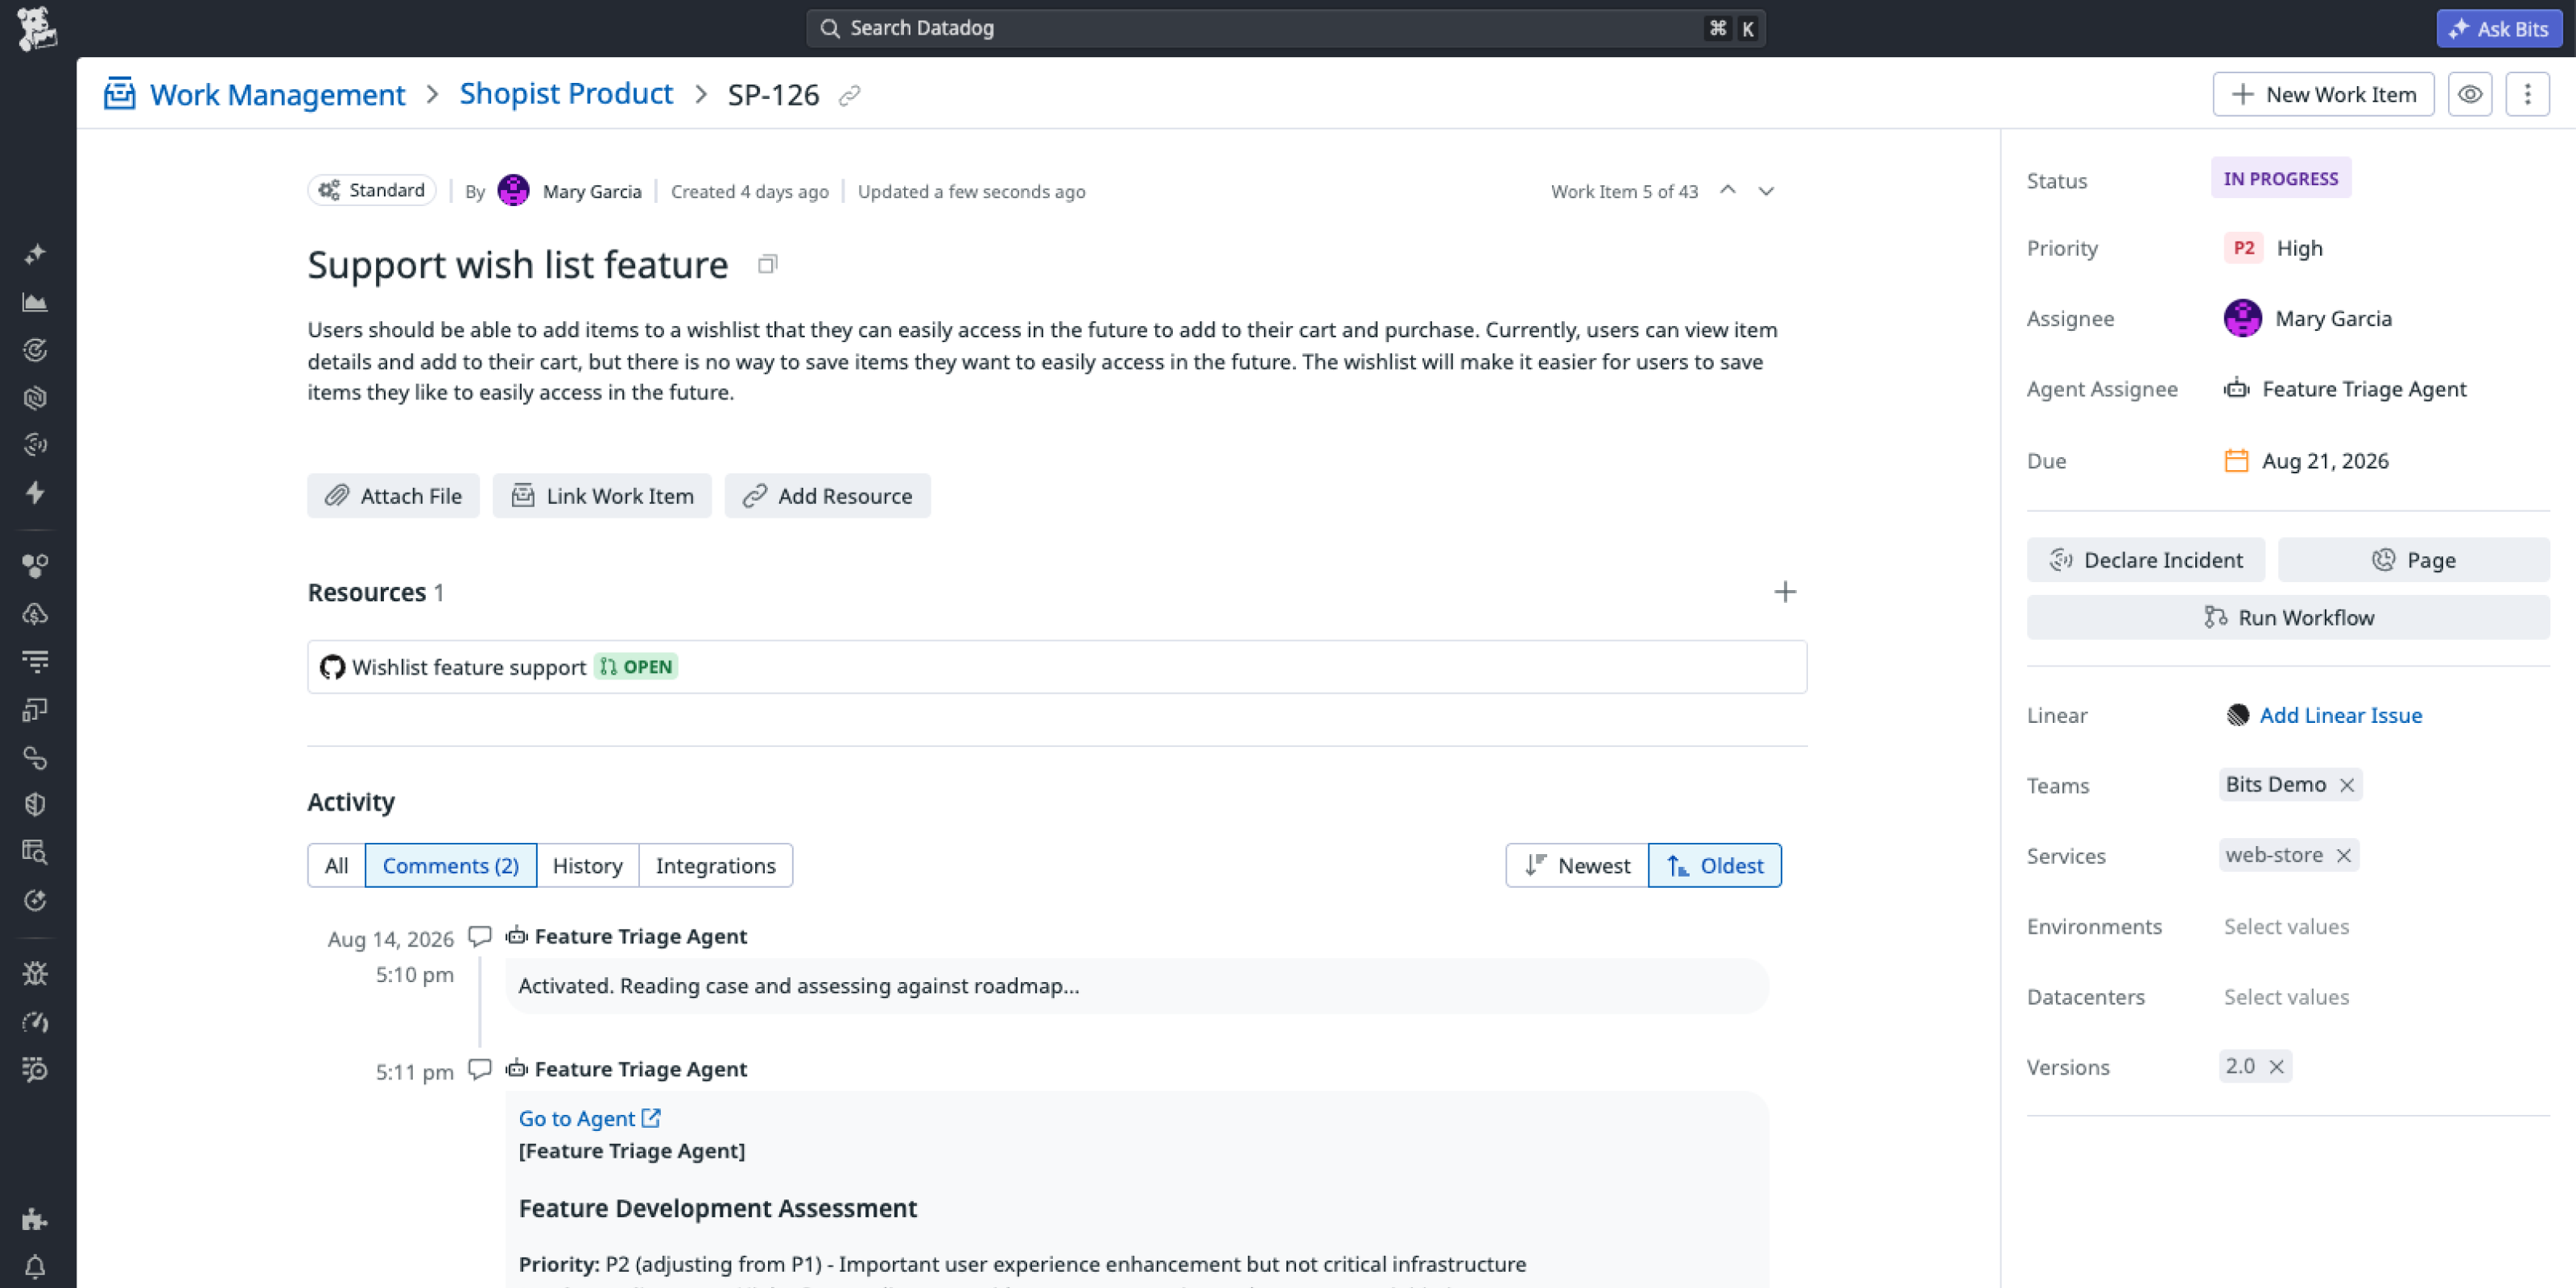Click the list with magnifier sidebar icon
Viewport: 2576px width, 1288px height.
[35, 1070]
